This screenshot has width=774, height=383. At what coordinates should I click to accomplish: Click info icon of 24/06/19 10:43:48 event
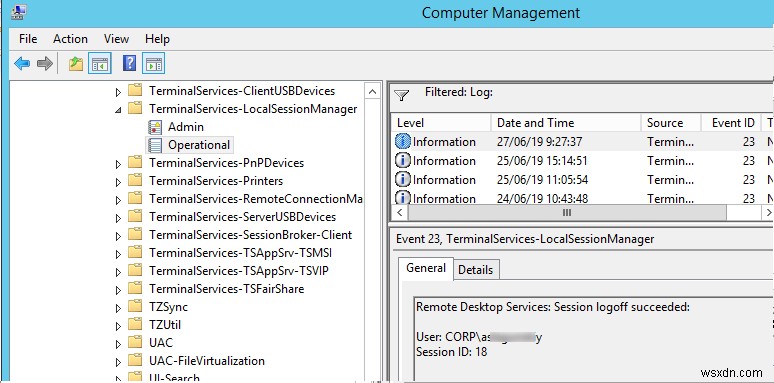point(403,197)
